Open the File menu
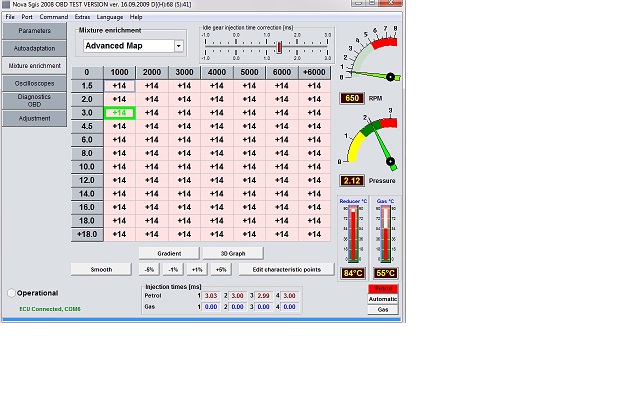This screenshot has width=640, height=400. click(10, 17)
